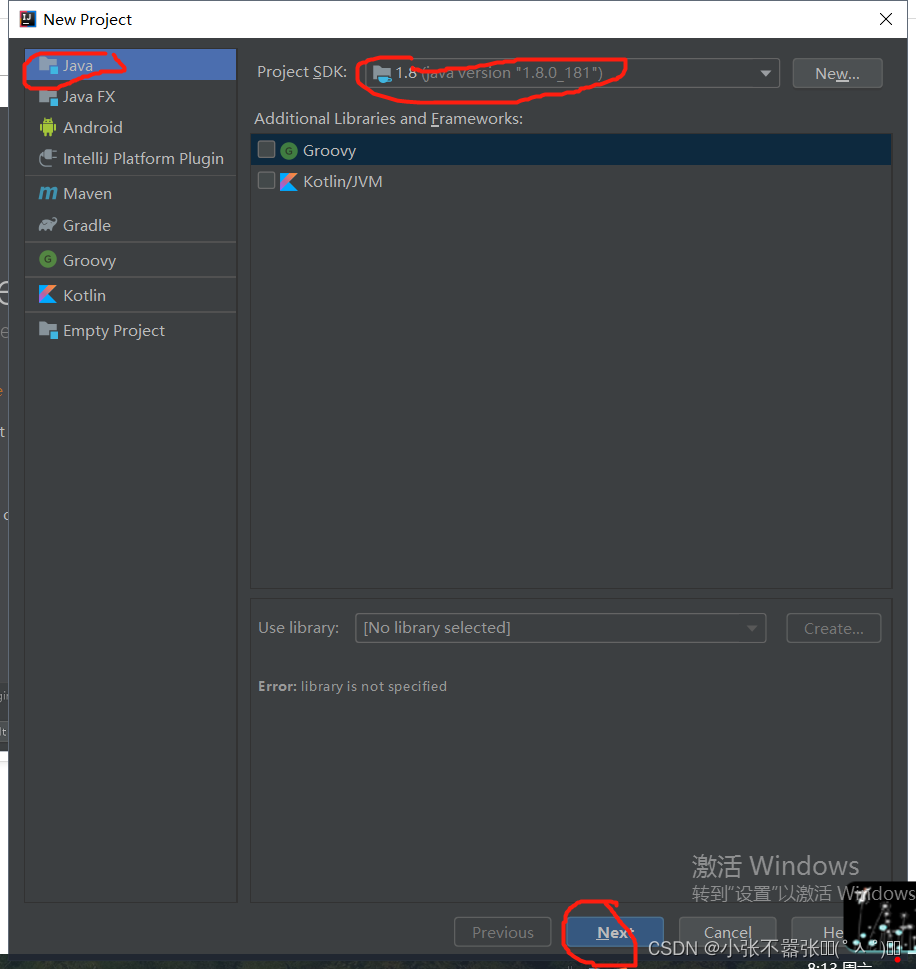Viewport: 916px width, 969px height.
Task: Click the Project SDK dropdown arrow
Action: click(765, 74)
